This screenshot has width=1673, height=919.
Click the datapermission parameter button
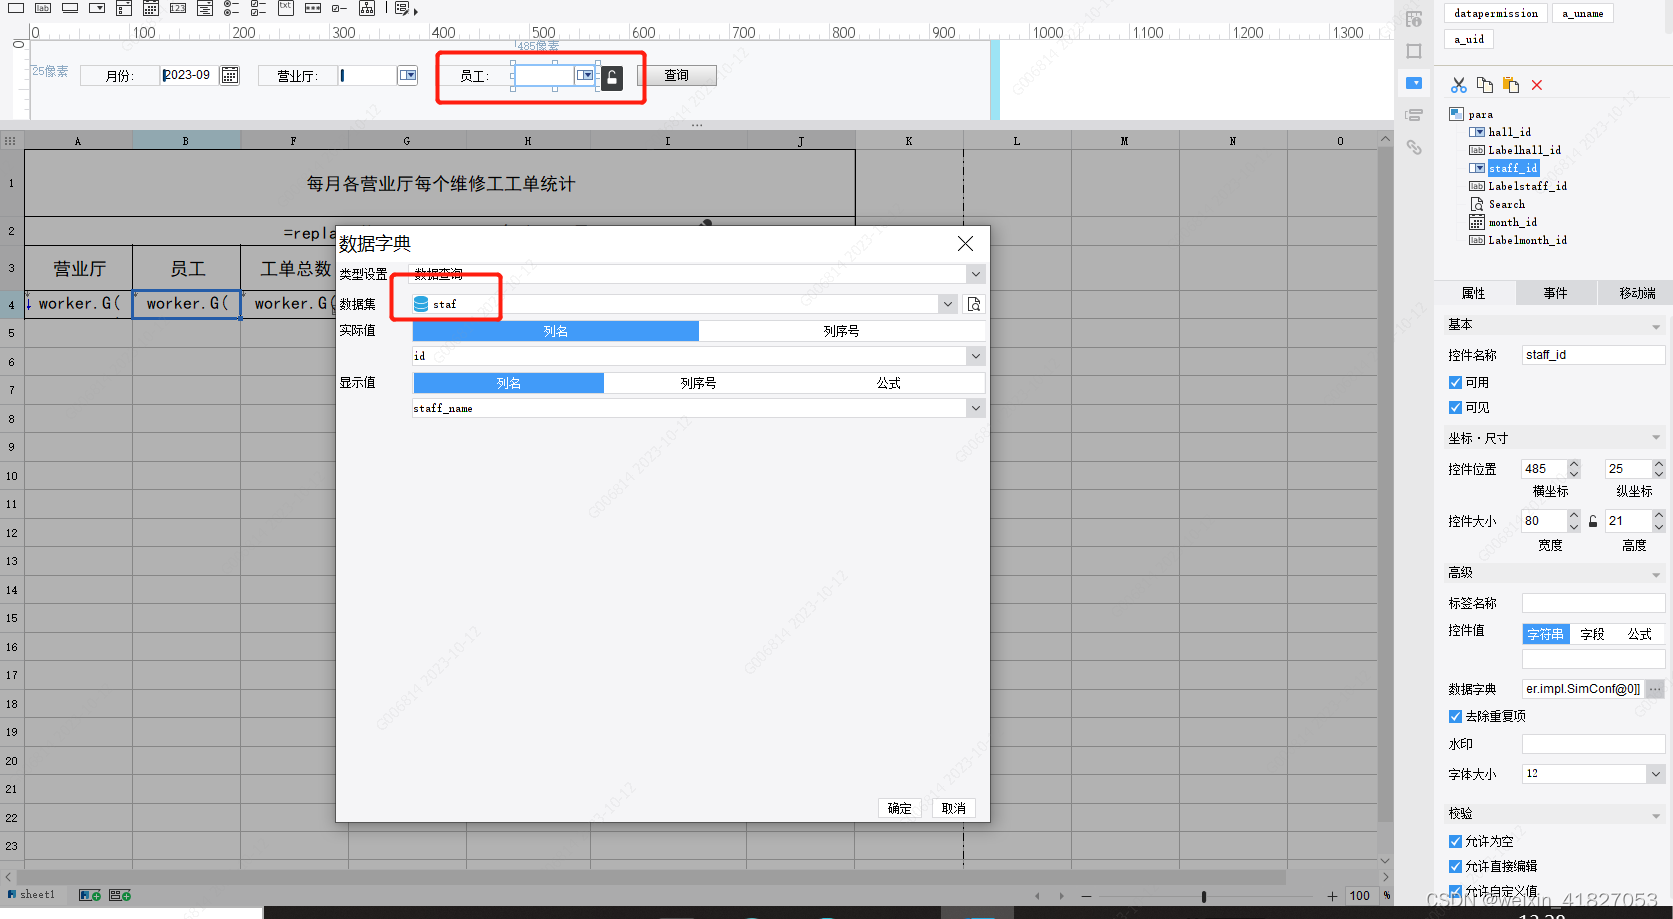pos(1496,13)
